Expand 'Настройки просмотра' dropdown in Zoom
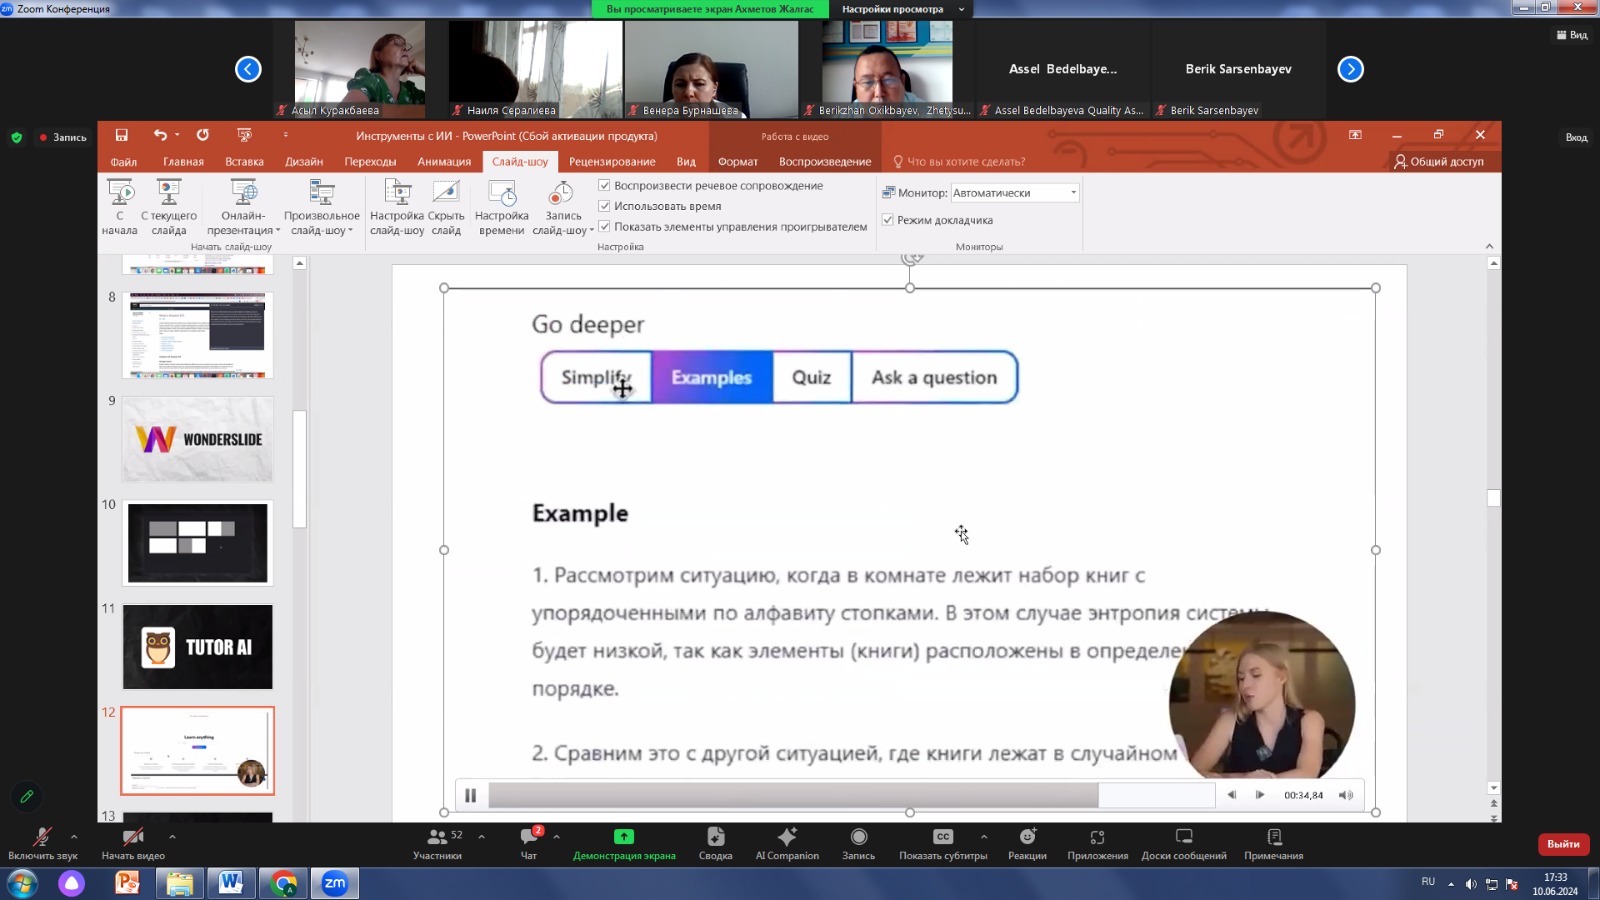The width and height of the screenshot is (1600, 900). pyautogui.click(x=961, y=9)
